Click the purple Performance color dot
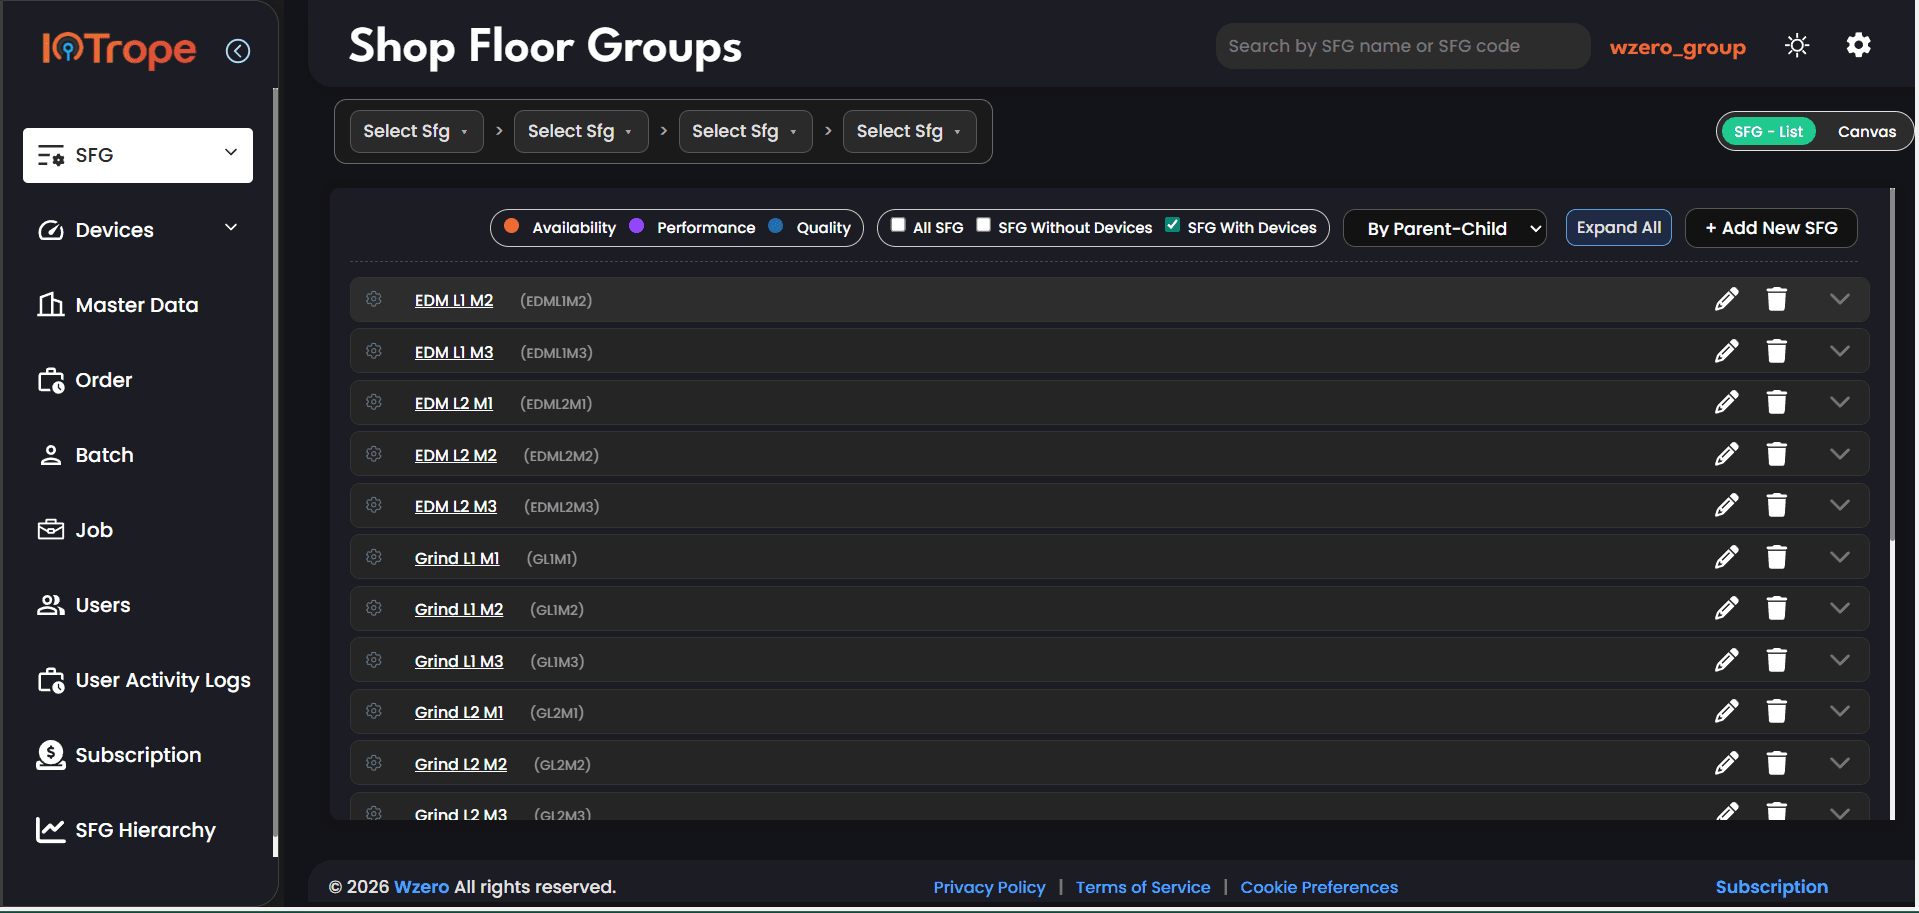This screenshot has height=913, width=1919. (636, 226)
